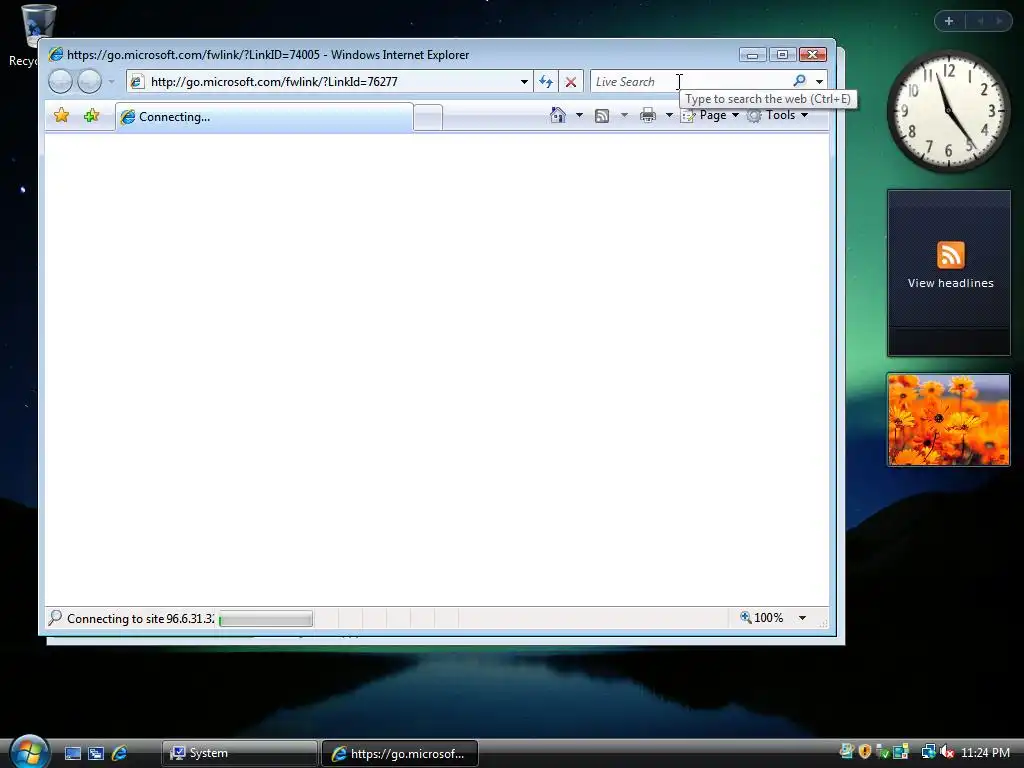Click the address bar page icon

coord(136,82)
